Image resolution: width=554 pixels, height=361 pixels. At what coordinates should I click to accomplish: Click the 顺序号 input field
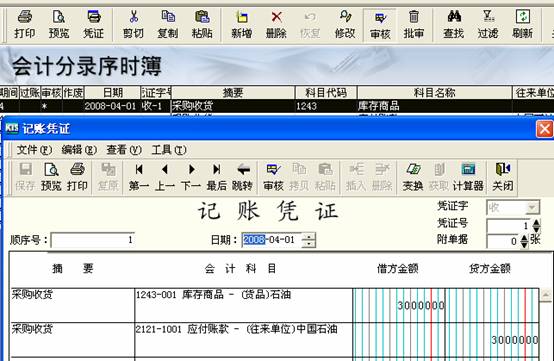93,240
